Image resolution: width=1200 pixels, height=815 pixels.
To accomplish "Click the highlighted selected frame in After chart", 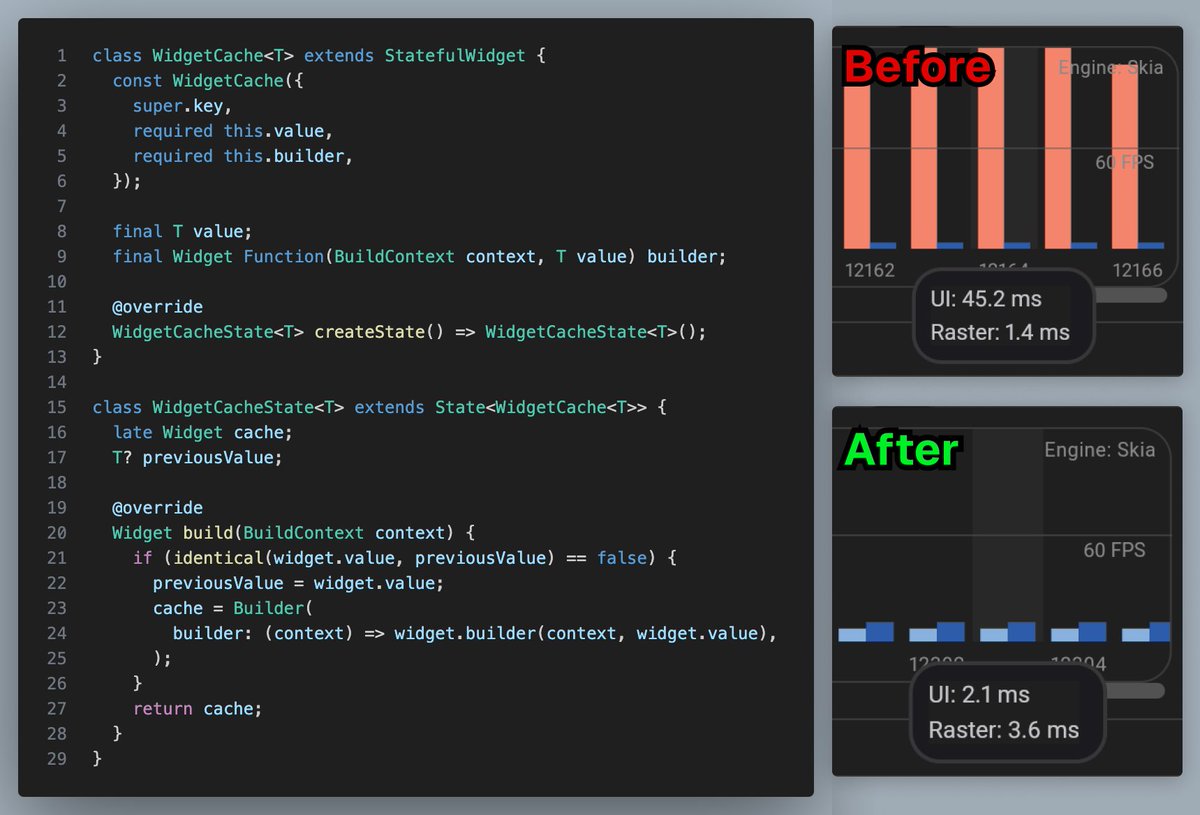I will pyautogui.click(x=1007, y=535).
